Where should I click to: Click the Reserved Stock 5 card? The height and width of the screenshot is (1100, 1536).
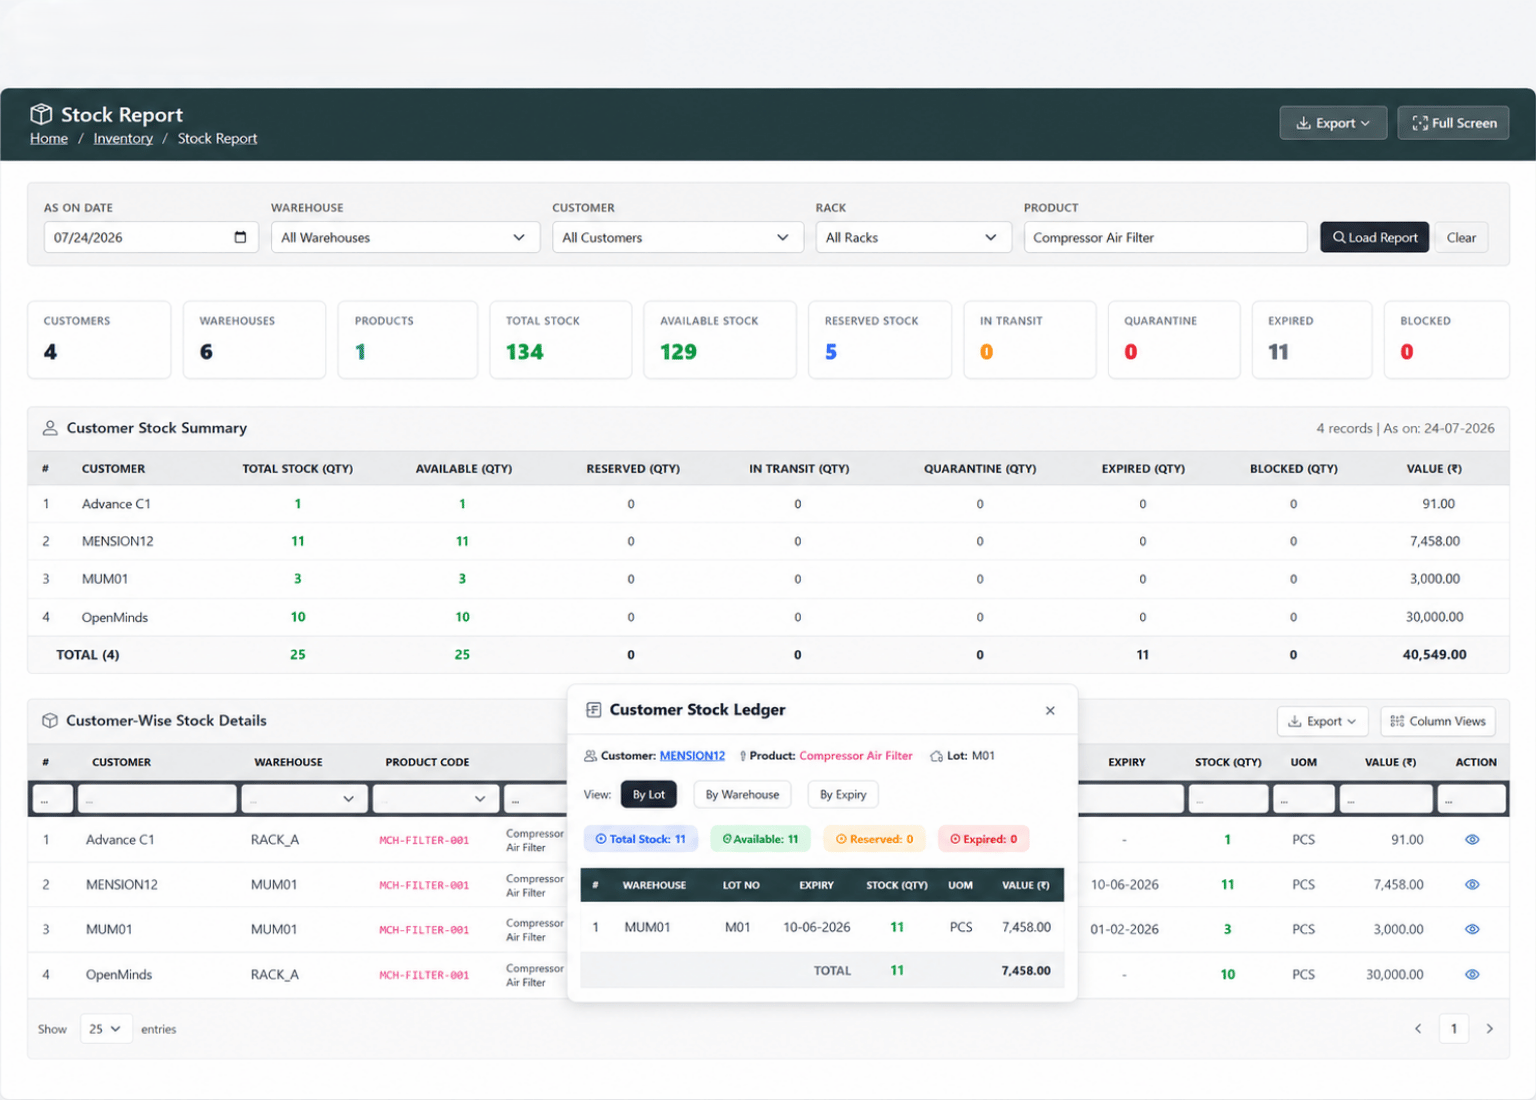879,340
